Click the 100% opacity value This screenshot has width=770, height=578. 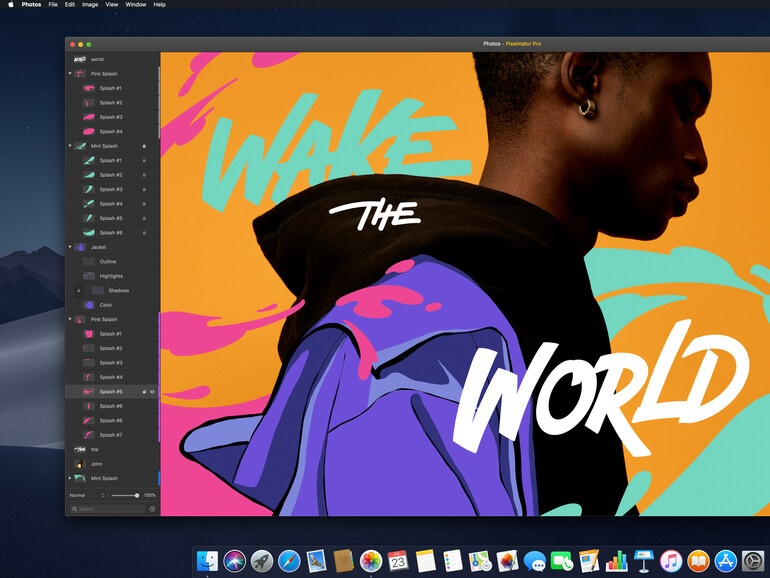point(150,495)
